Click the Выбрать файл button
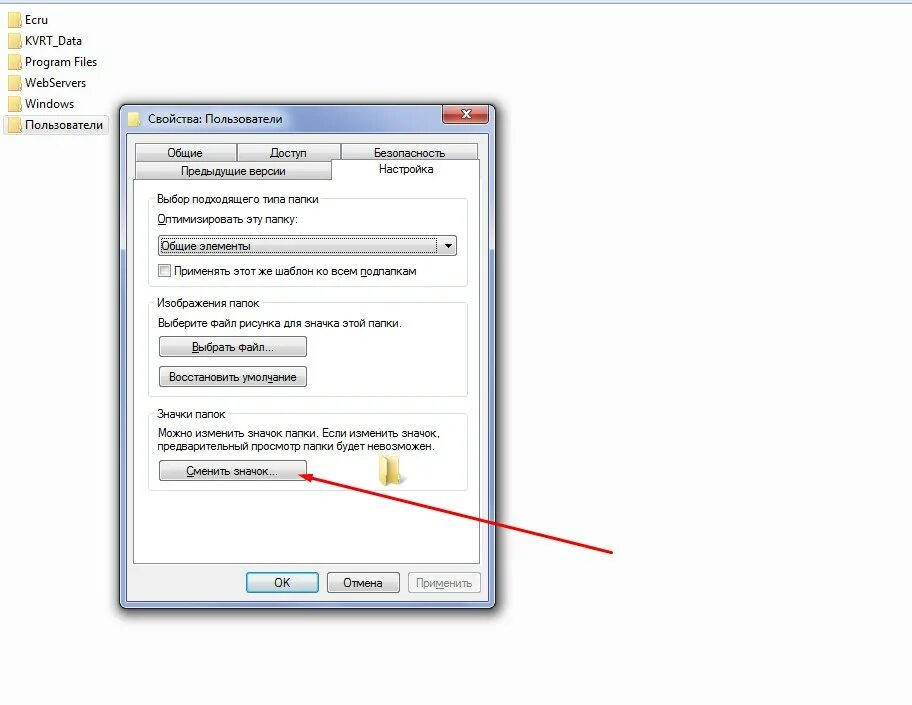The image size is (912, 705). (233, 347)
